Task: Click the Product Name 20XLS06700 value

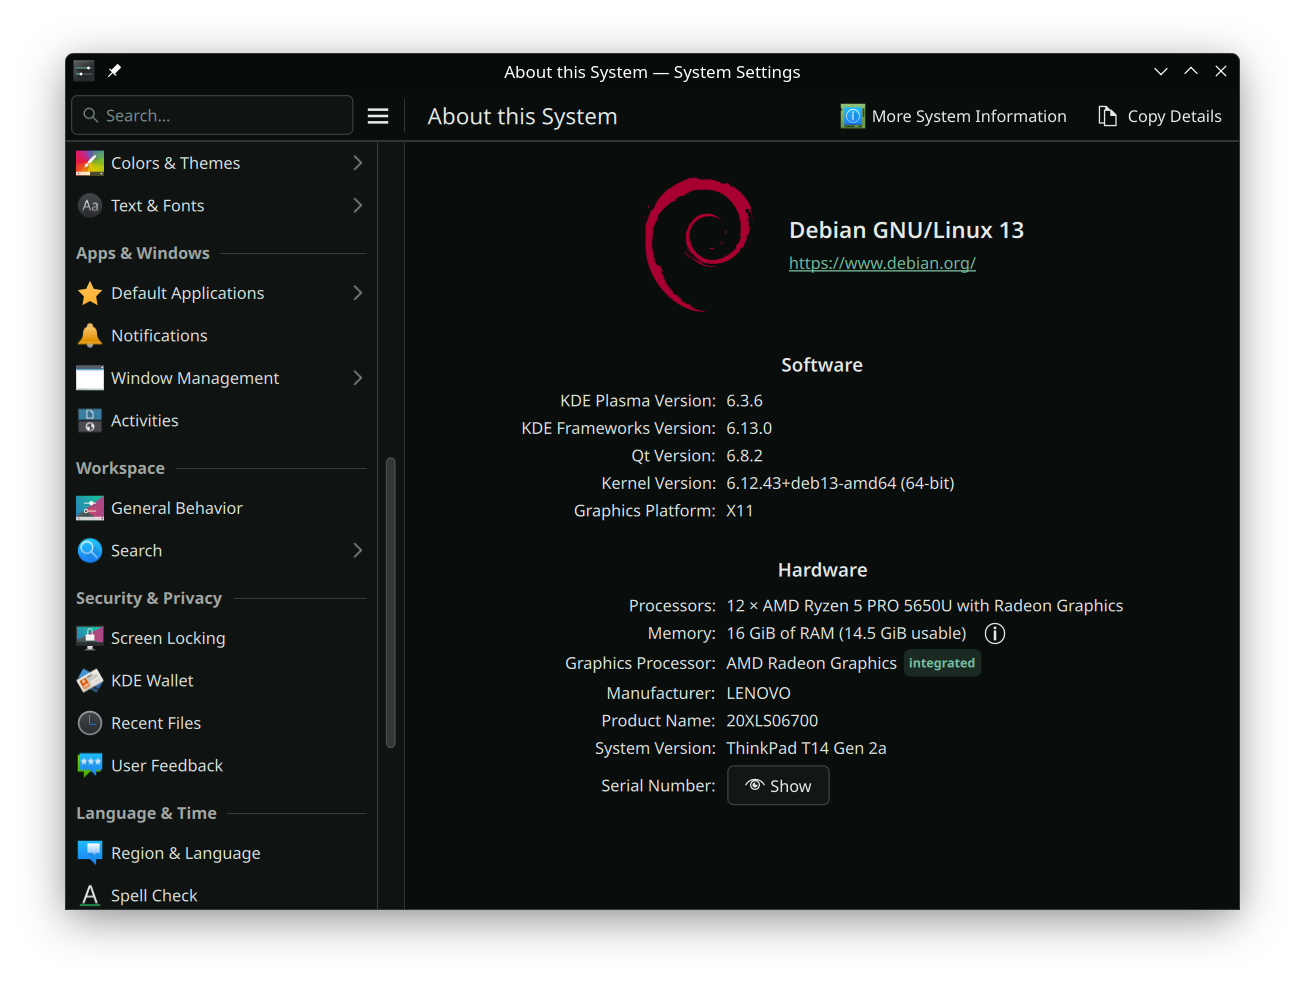Action: tap(772, 720)
